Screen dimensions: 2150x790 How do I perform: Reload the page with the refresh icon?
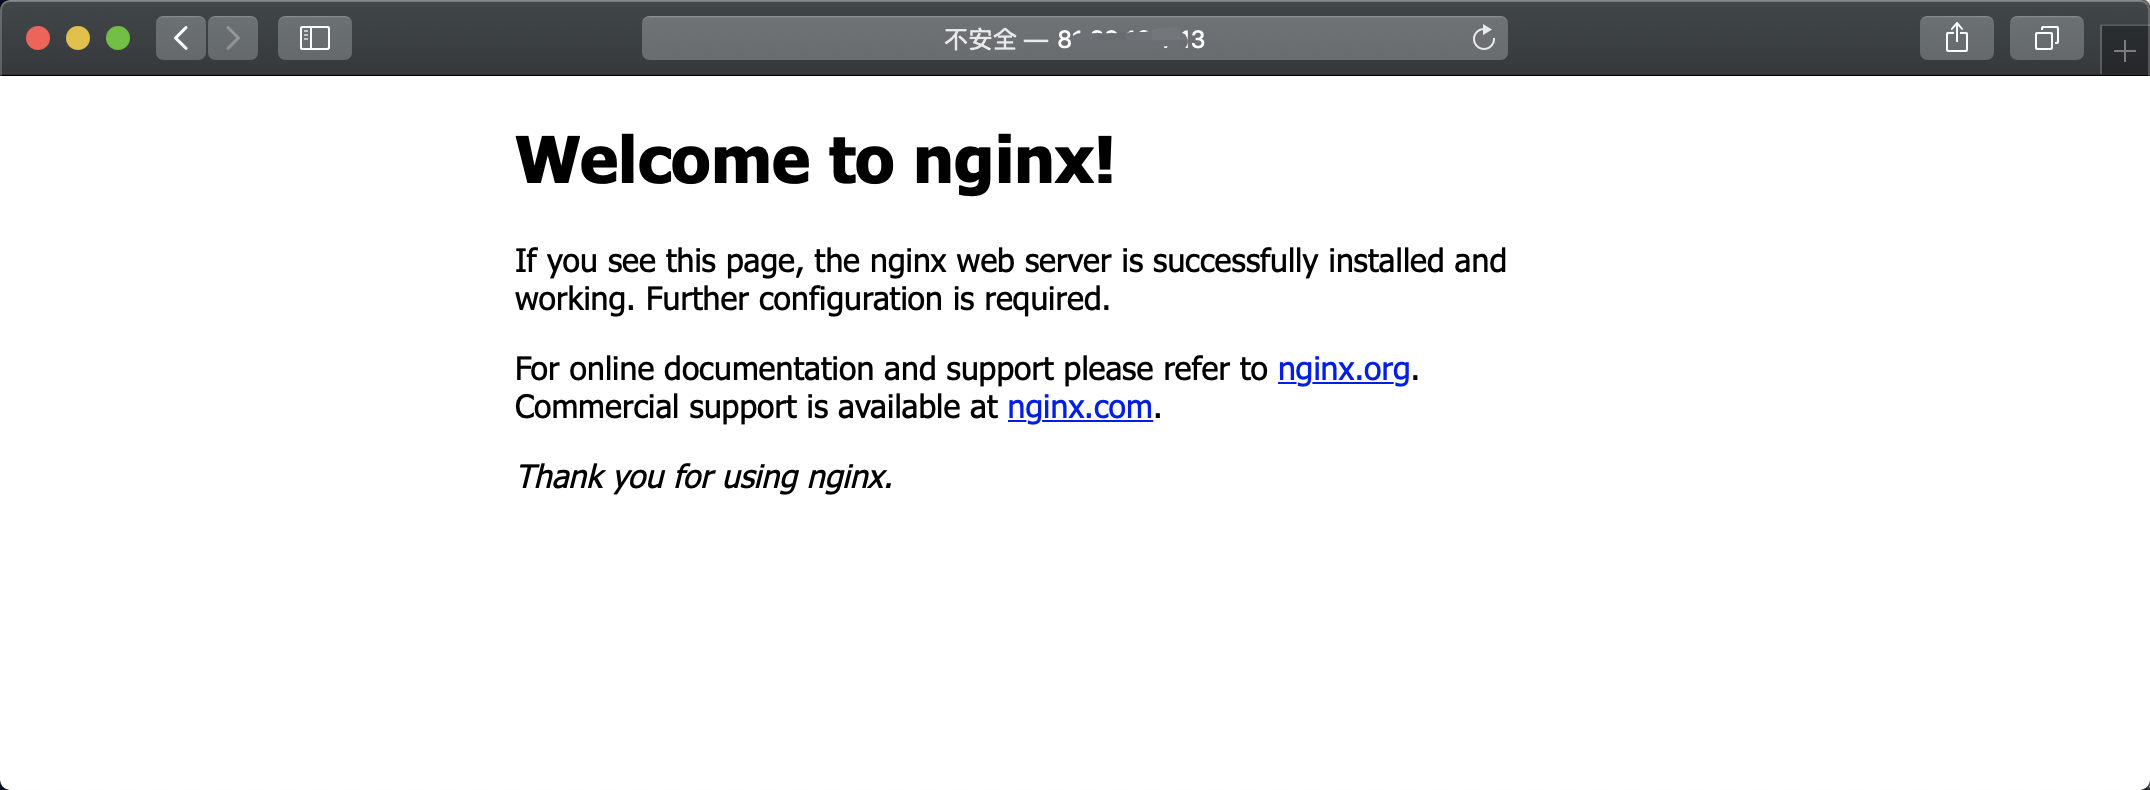coord(1484,38)
